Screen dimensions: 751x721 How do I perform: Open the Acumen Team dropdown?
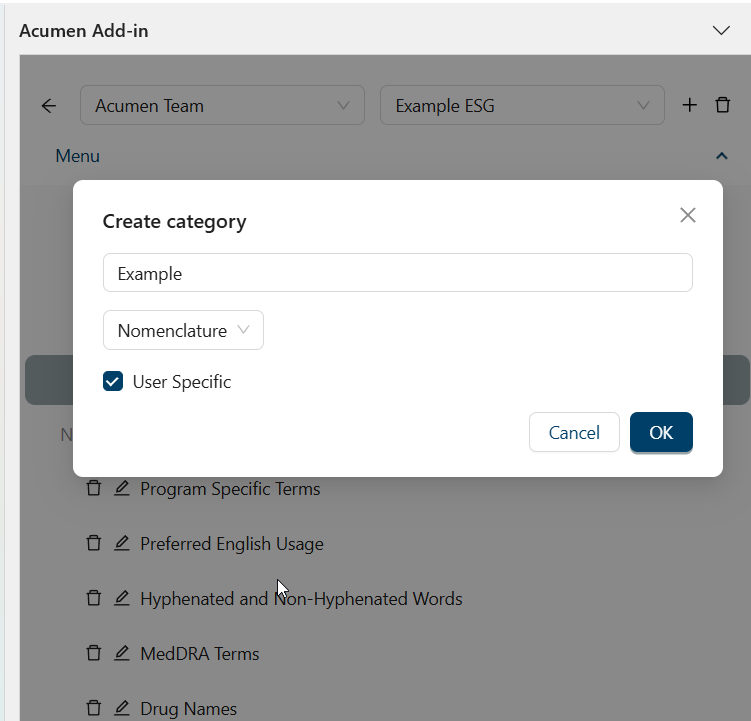pyautogui.click(x=222, y=105)
